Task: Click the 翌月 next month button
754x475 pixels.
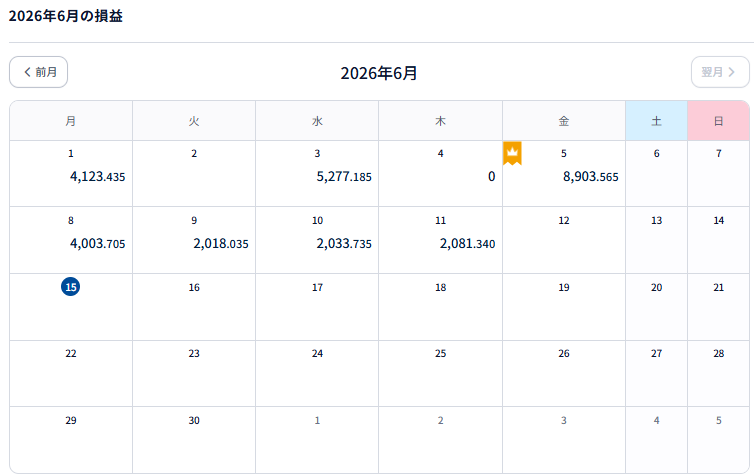Action: pyautogui.click(x=720, y=72)
